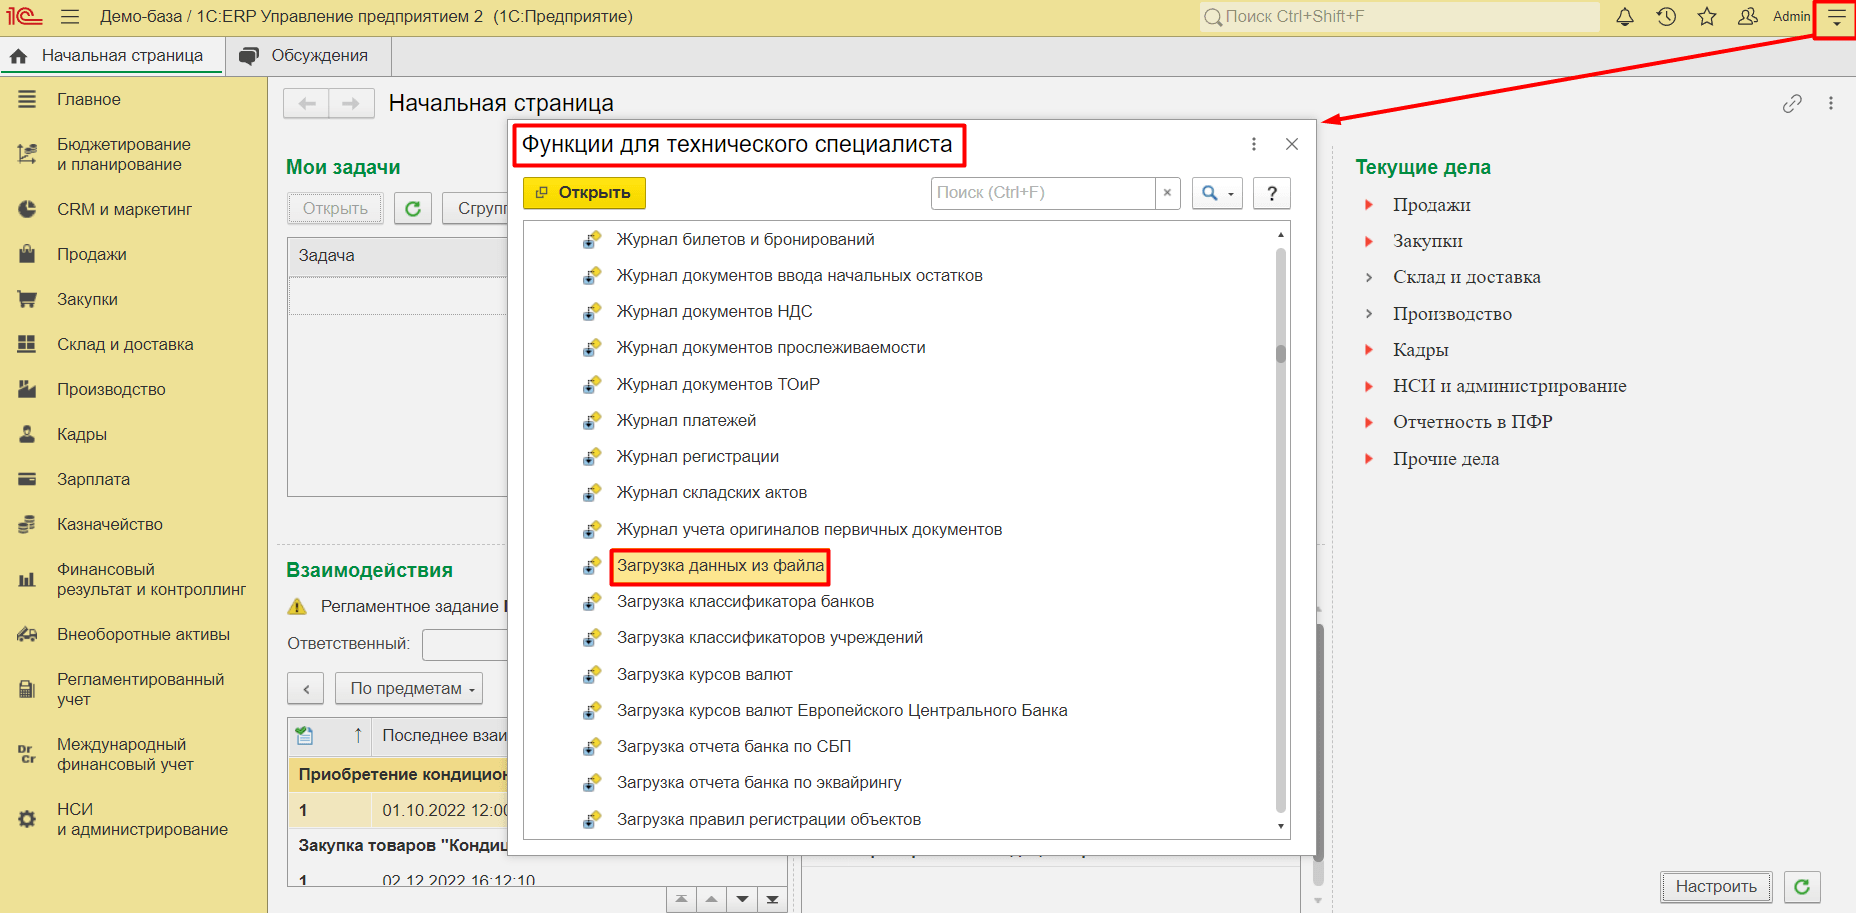This screenshot has height=913, width=1856.
Task: Refresh the Мои задачи list
Action: [412, 208]
